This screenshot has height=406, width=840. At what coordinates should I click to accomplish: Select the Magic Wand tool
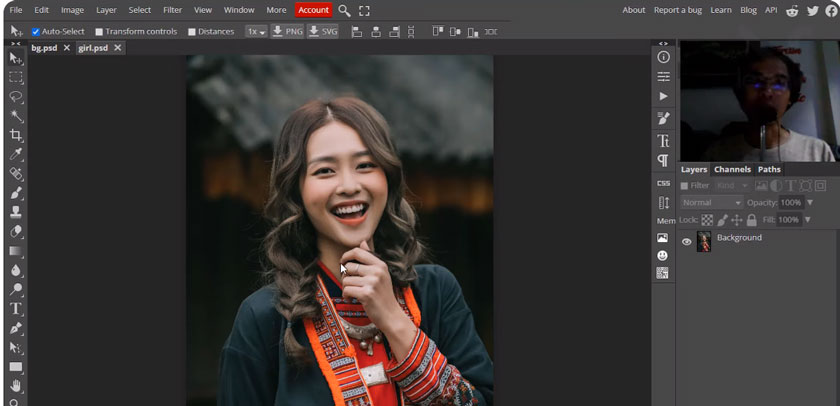16,116
